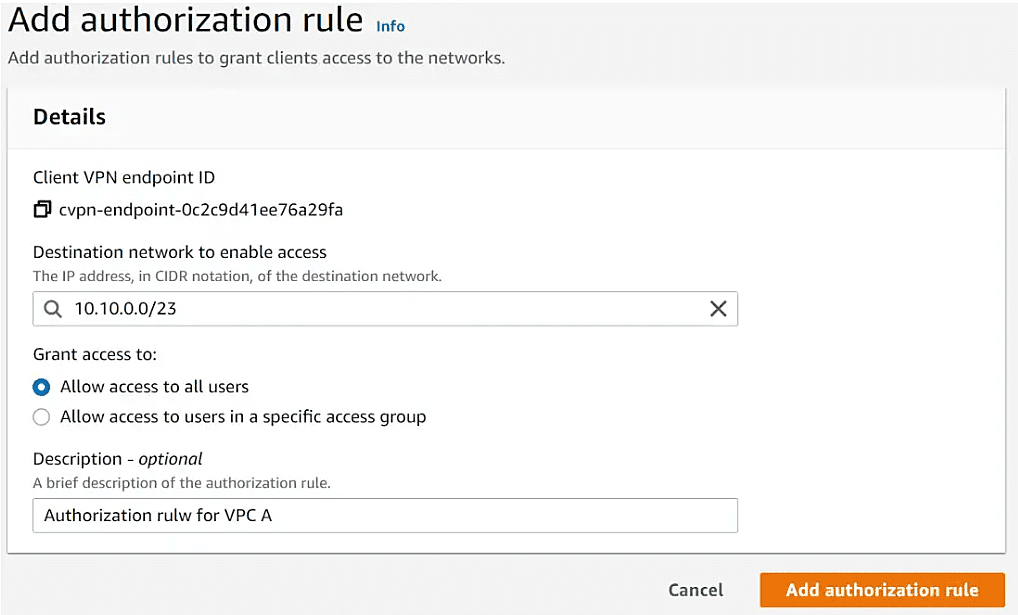
Task: Click the Grant access to label
Action: pyautogui.click(x=95, y=354)
